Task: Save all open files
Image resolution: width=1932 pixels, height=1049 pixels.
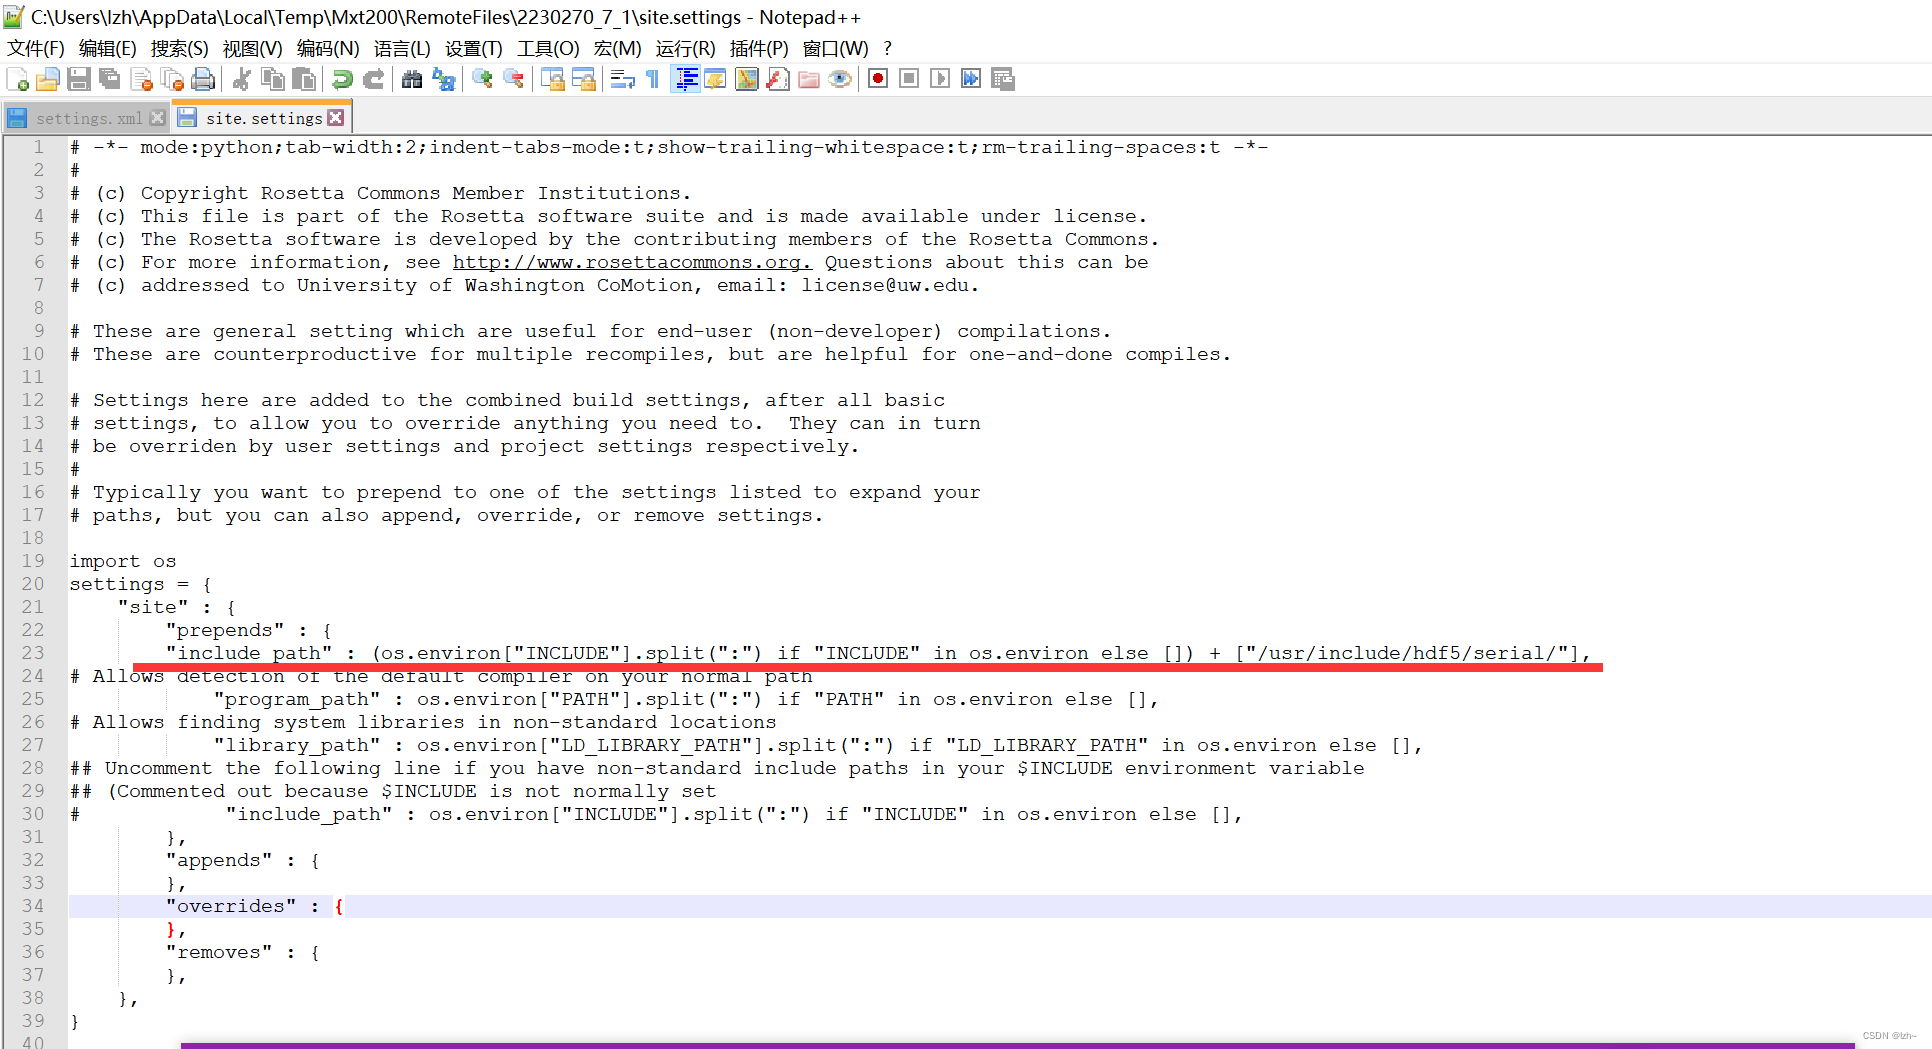Action: [x=110, y=79]
